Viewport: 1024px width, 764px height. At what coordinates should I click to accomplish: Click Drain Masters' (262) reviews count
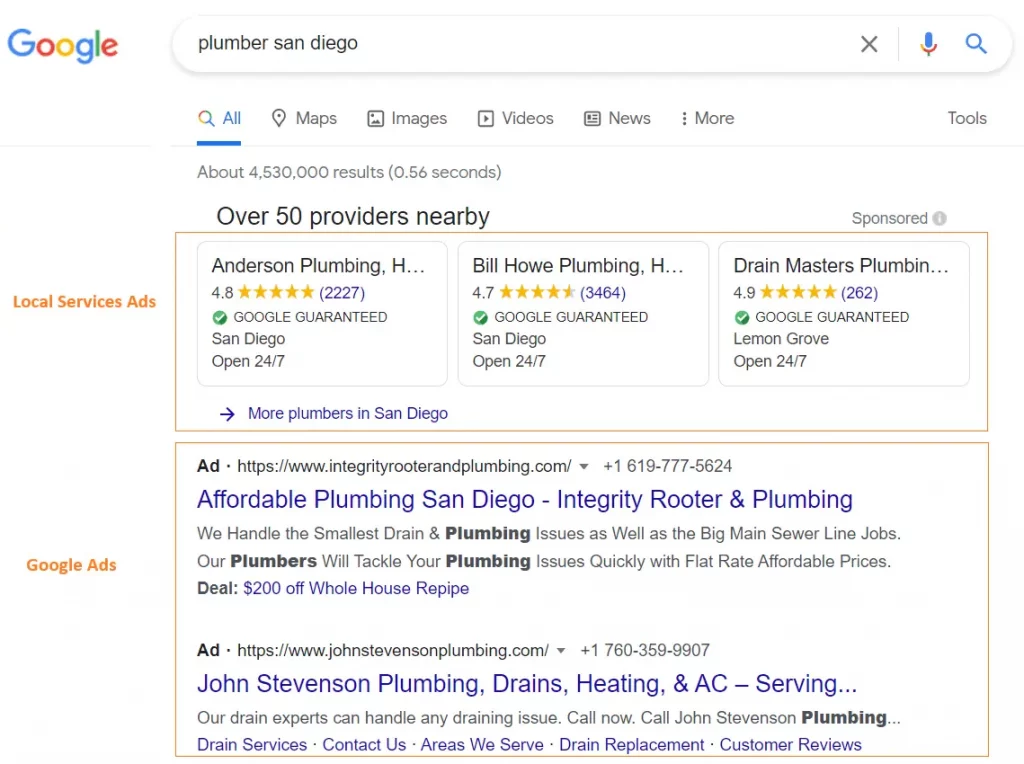point(859,293)
